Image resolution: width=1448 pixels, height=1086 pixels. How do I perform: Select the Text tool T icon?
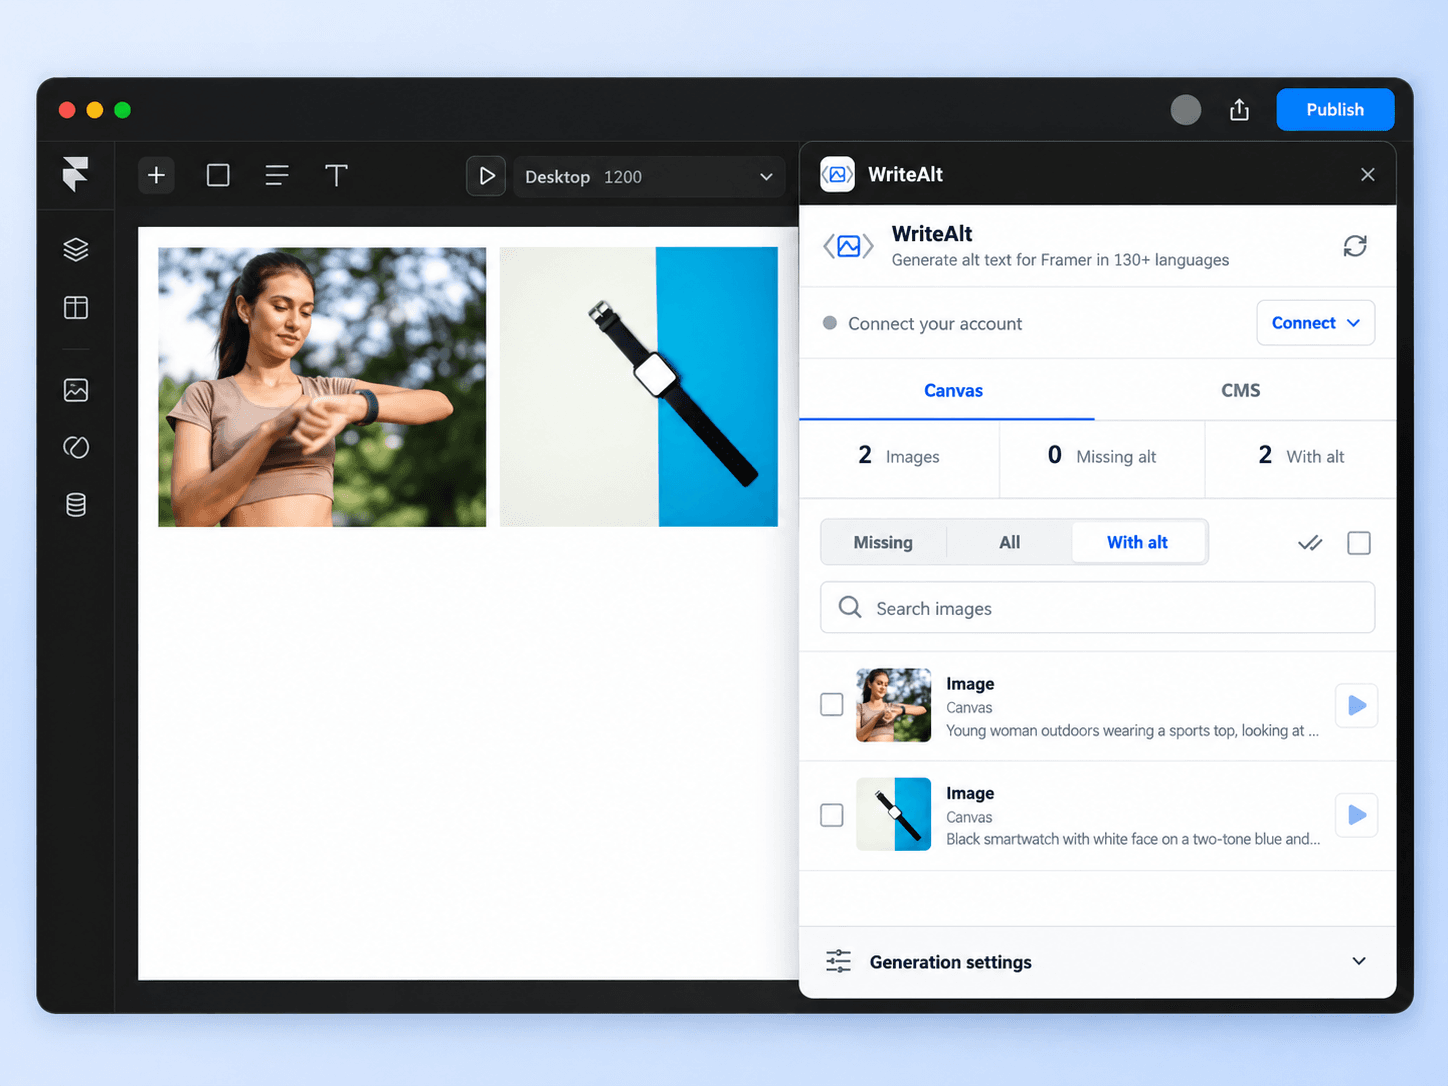(336, 176)
